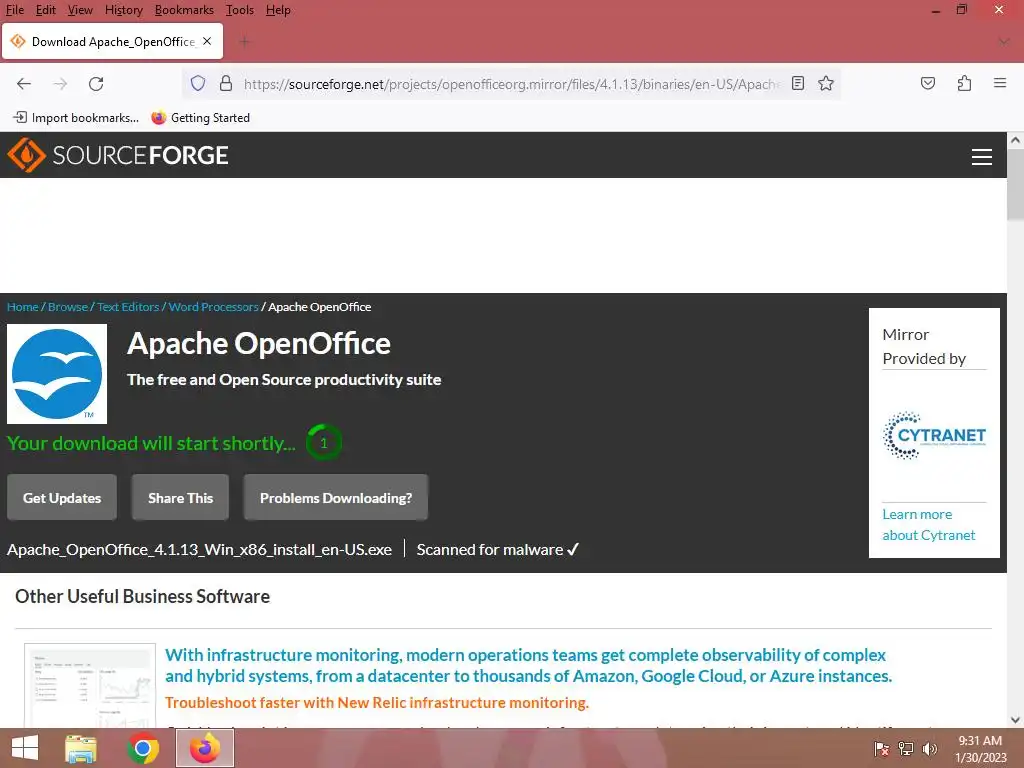This screenshot has width=1024, height=768.
Task: Bookmark this page with the star
Action: (x=826, y=84)
